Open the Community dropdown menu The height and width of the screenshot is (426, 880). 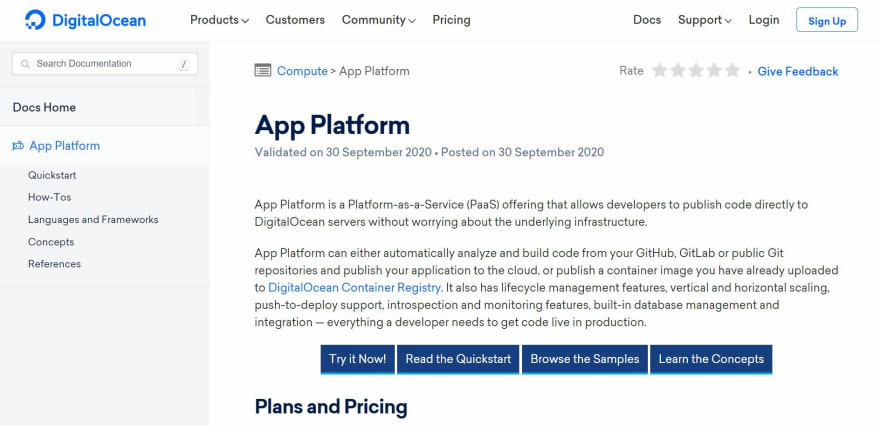click(379, 20)
